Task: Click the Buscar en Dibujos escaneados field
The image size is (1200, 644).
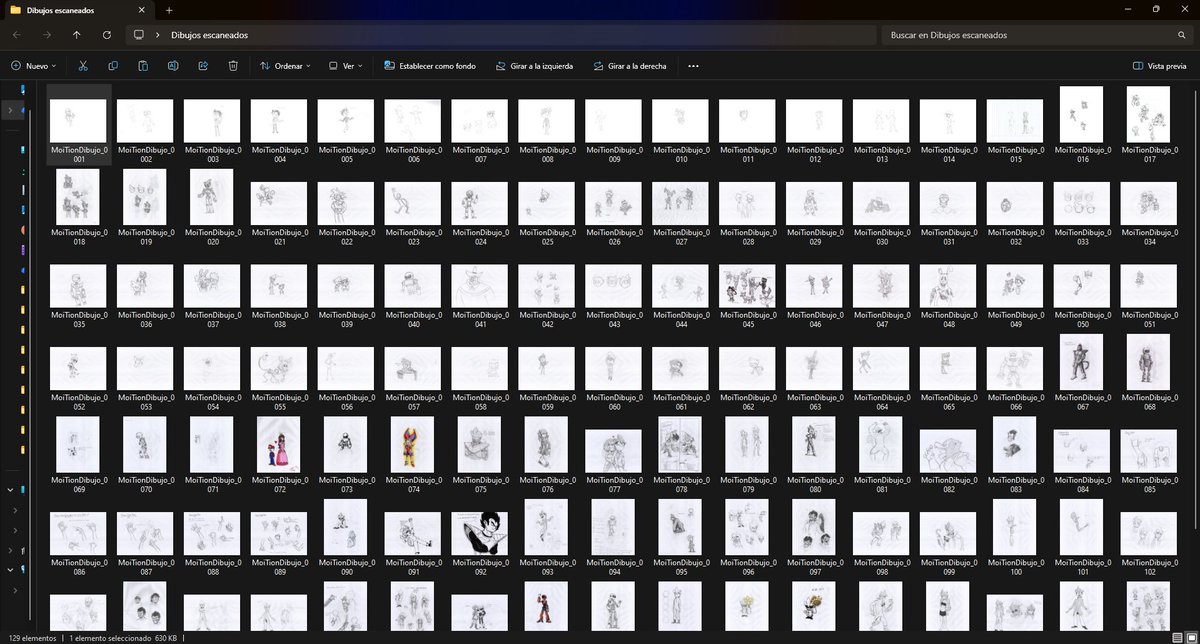Action: [1035, 35]
